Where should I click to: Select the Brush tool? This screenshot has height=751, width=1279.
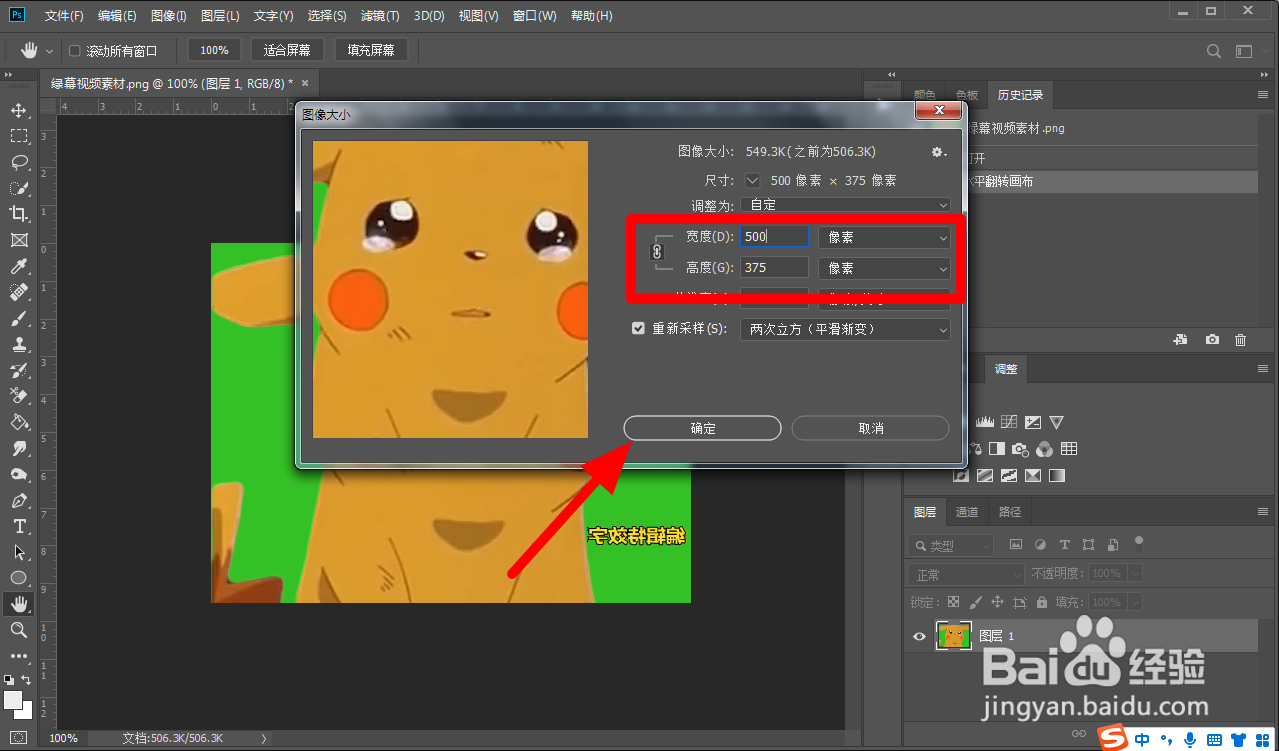pos(18,318)
